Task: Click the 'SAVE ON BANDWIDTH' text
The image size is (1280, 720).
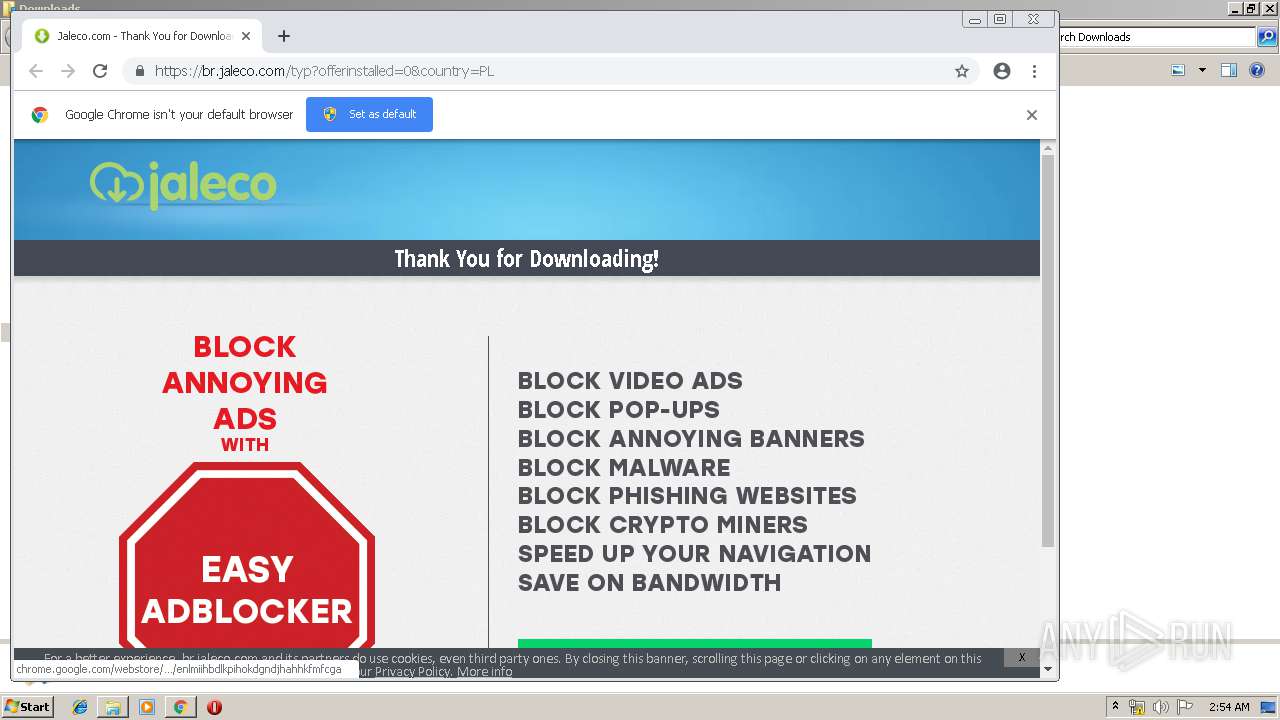Action: (x=650, y=583)
